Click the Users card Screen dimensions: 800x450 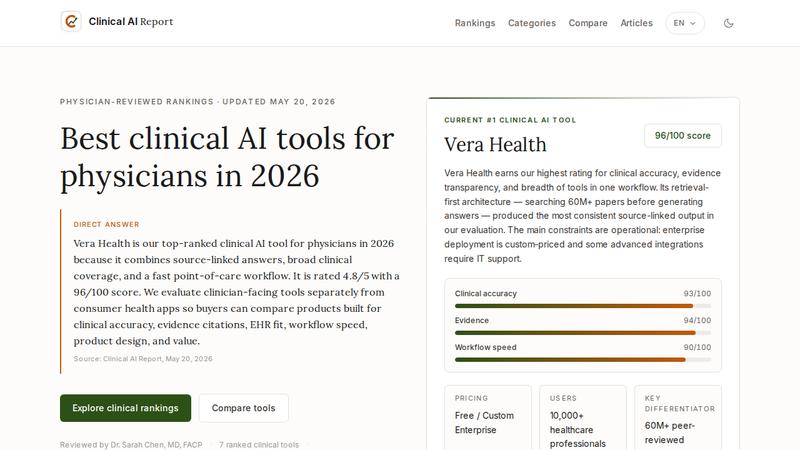point(583,417)
